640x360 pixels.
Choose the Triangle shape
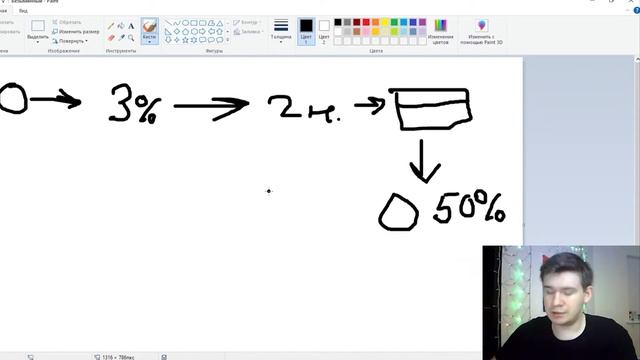[x=220, y=23]
